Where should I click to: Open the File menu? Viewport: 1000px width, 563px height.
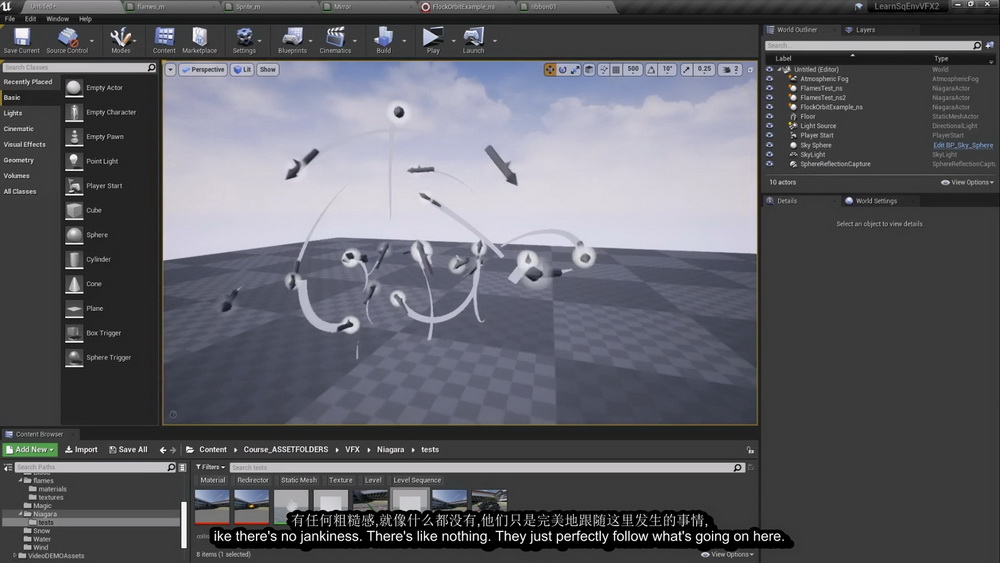[10, 19]
